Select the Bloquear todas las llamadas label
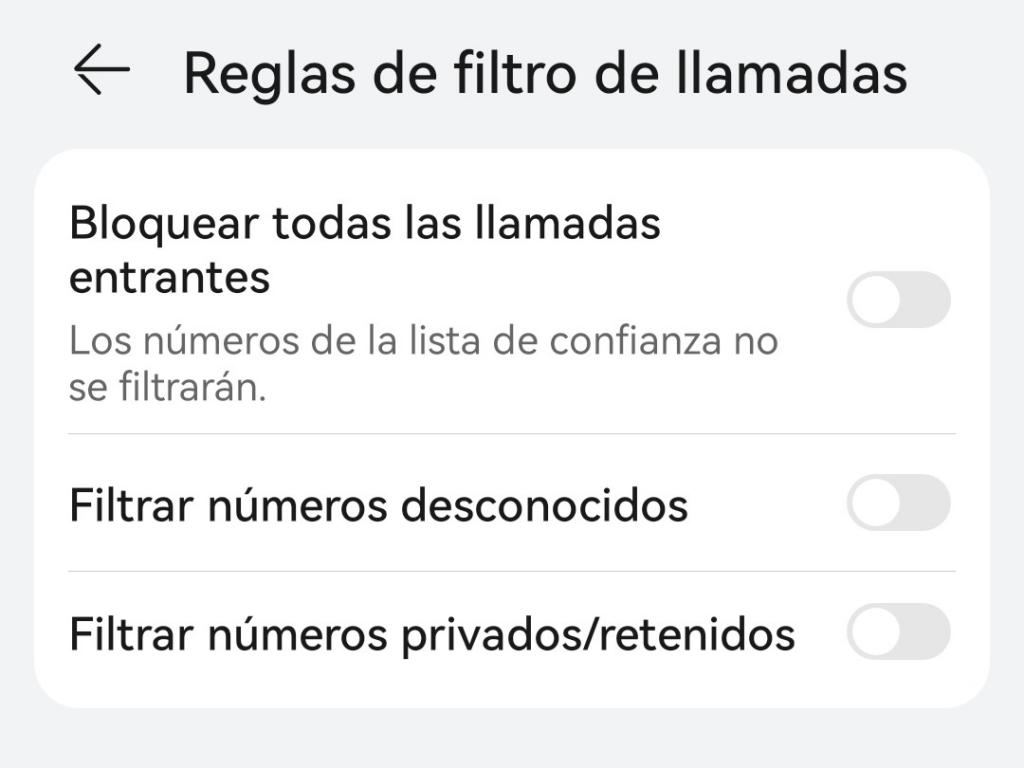1024x768 pixels. 365,224
